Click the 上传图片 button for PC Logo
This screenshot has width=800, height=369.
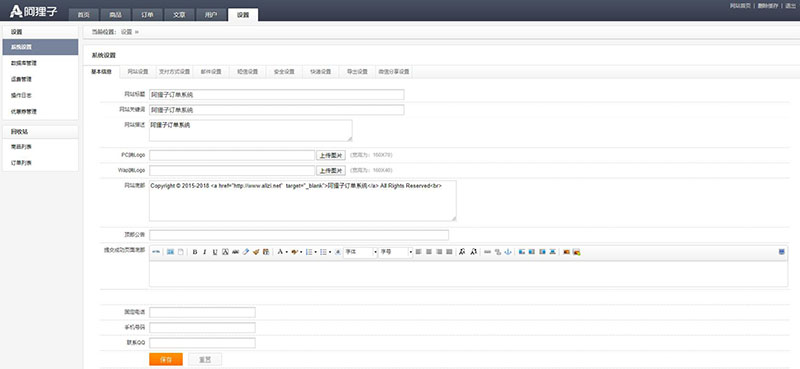click(331, 155)
